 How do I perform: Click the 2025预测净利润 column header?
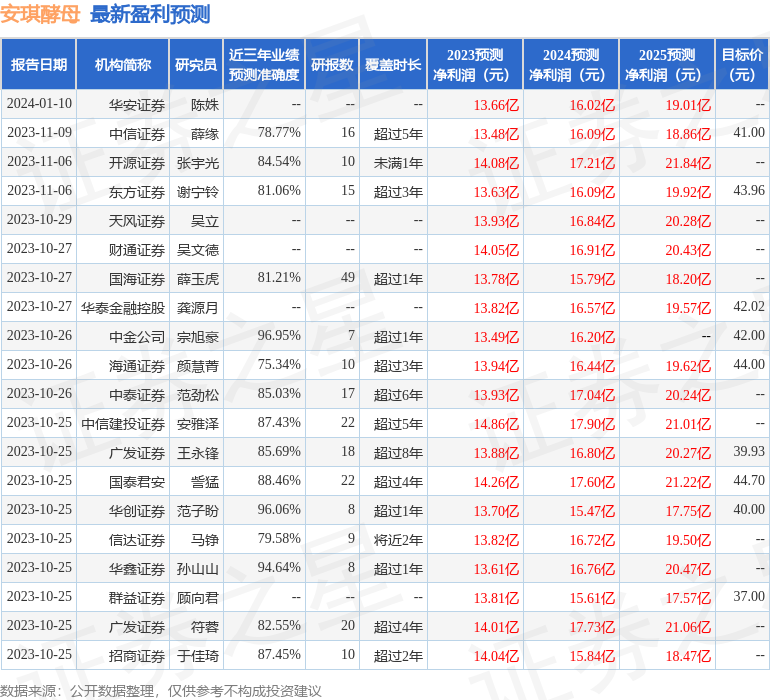pos(667,65)
